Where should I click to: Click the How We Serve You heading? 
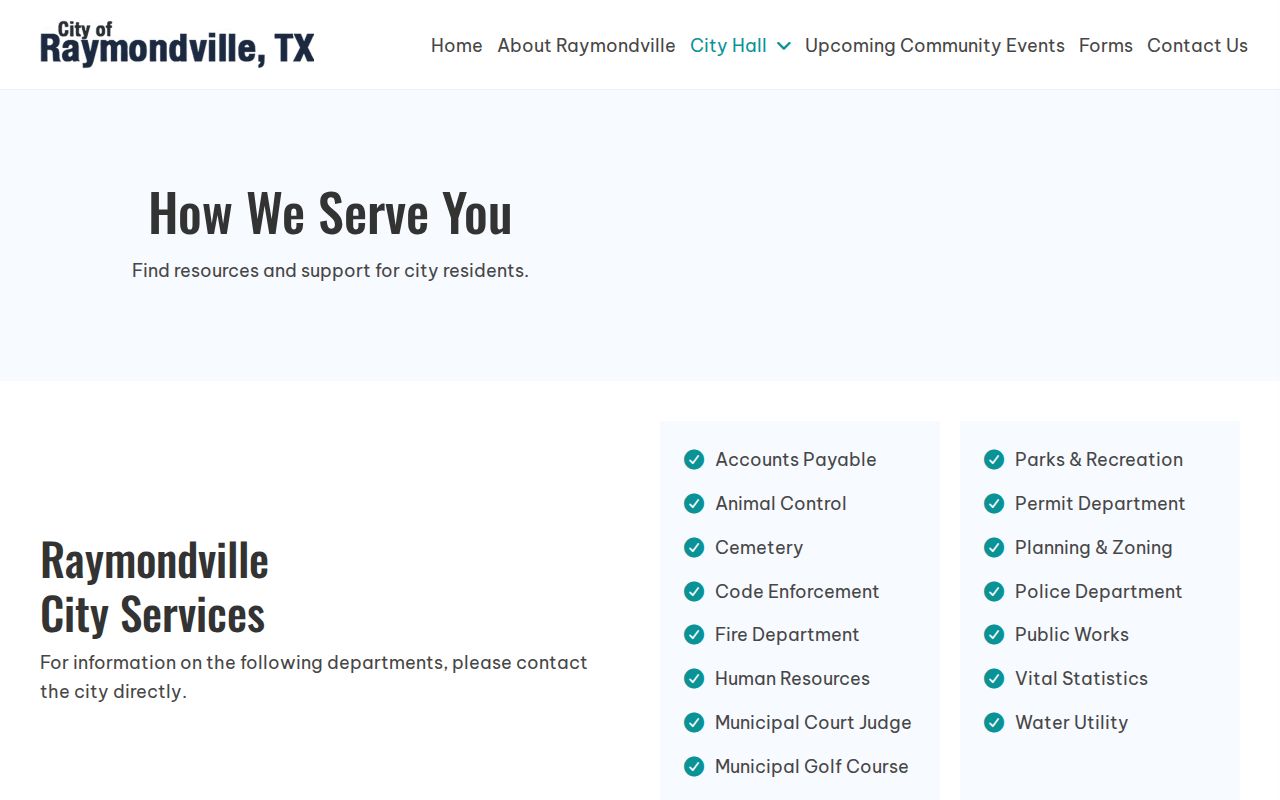pos(330,212)
